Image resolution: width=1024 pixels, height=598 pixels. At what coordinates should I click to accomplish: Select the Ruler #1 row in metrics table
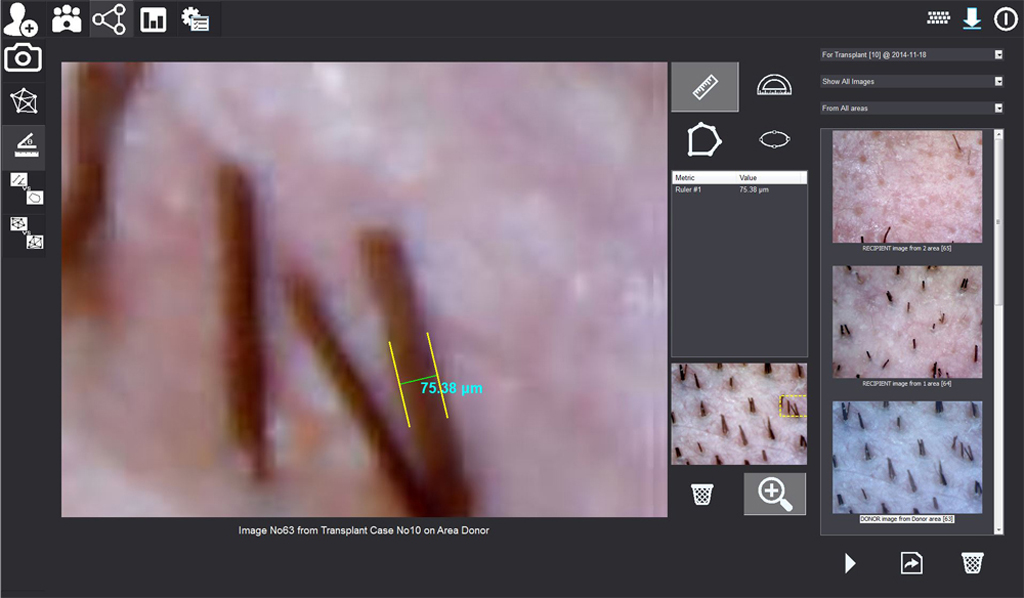(738, 189)
